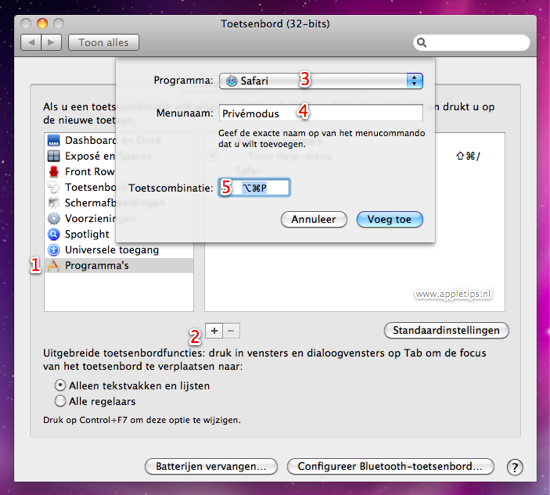The width and height of the screenshot is (550, 495).
Task: Select the Spotlight magnifier icon
Action: (54, 234)
